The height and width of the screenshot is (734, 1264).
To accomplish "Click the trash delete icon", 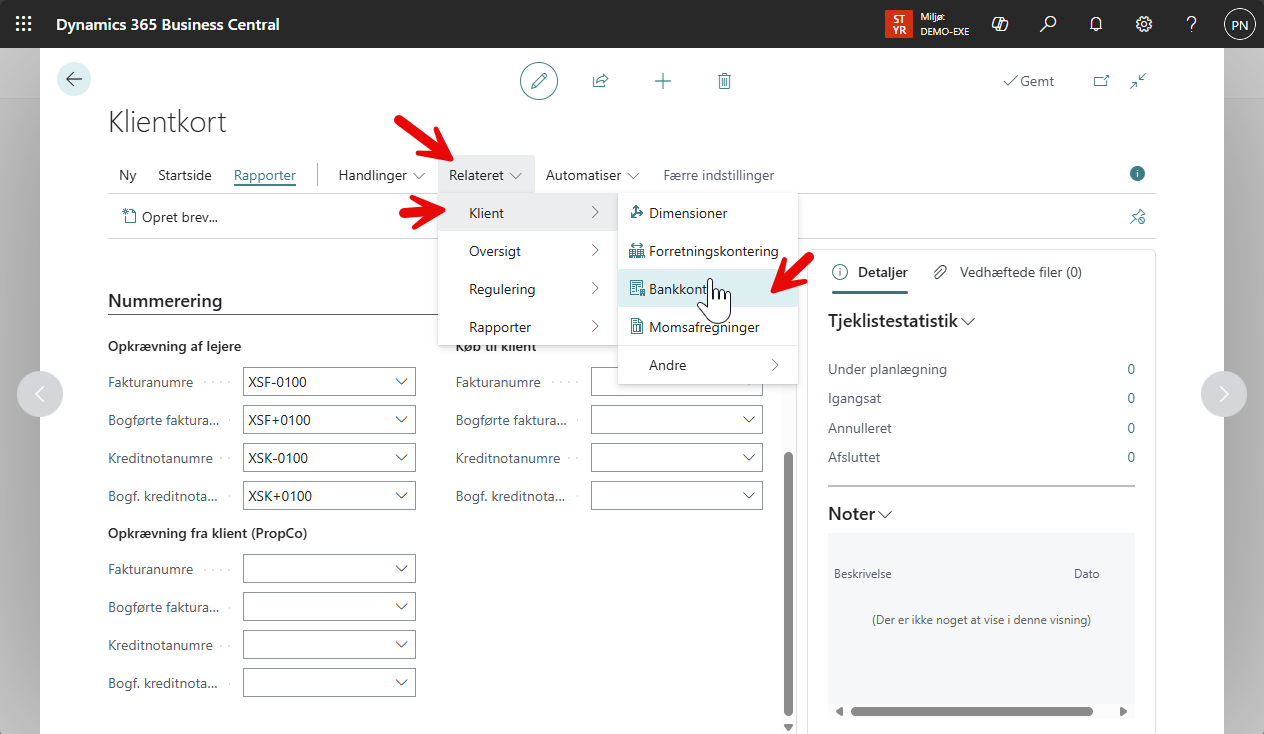I will point(724,81).
